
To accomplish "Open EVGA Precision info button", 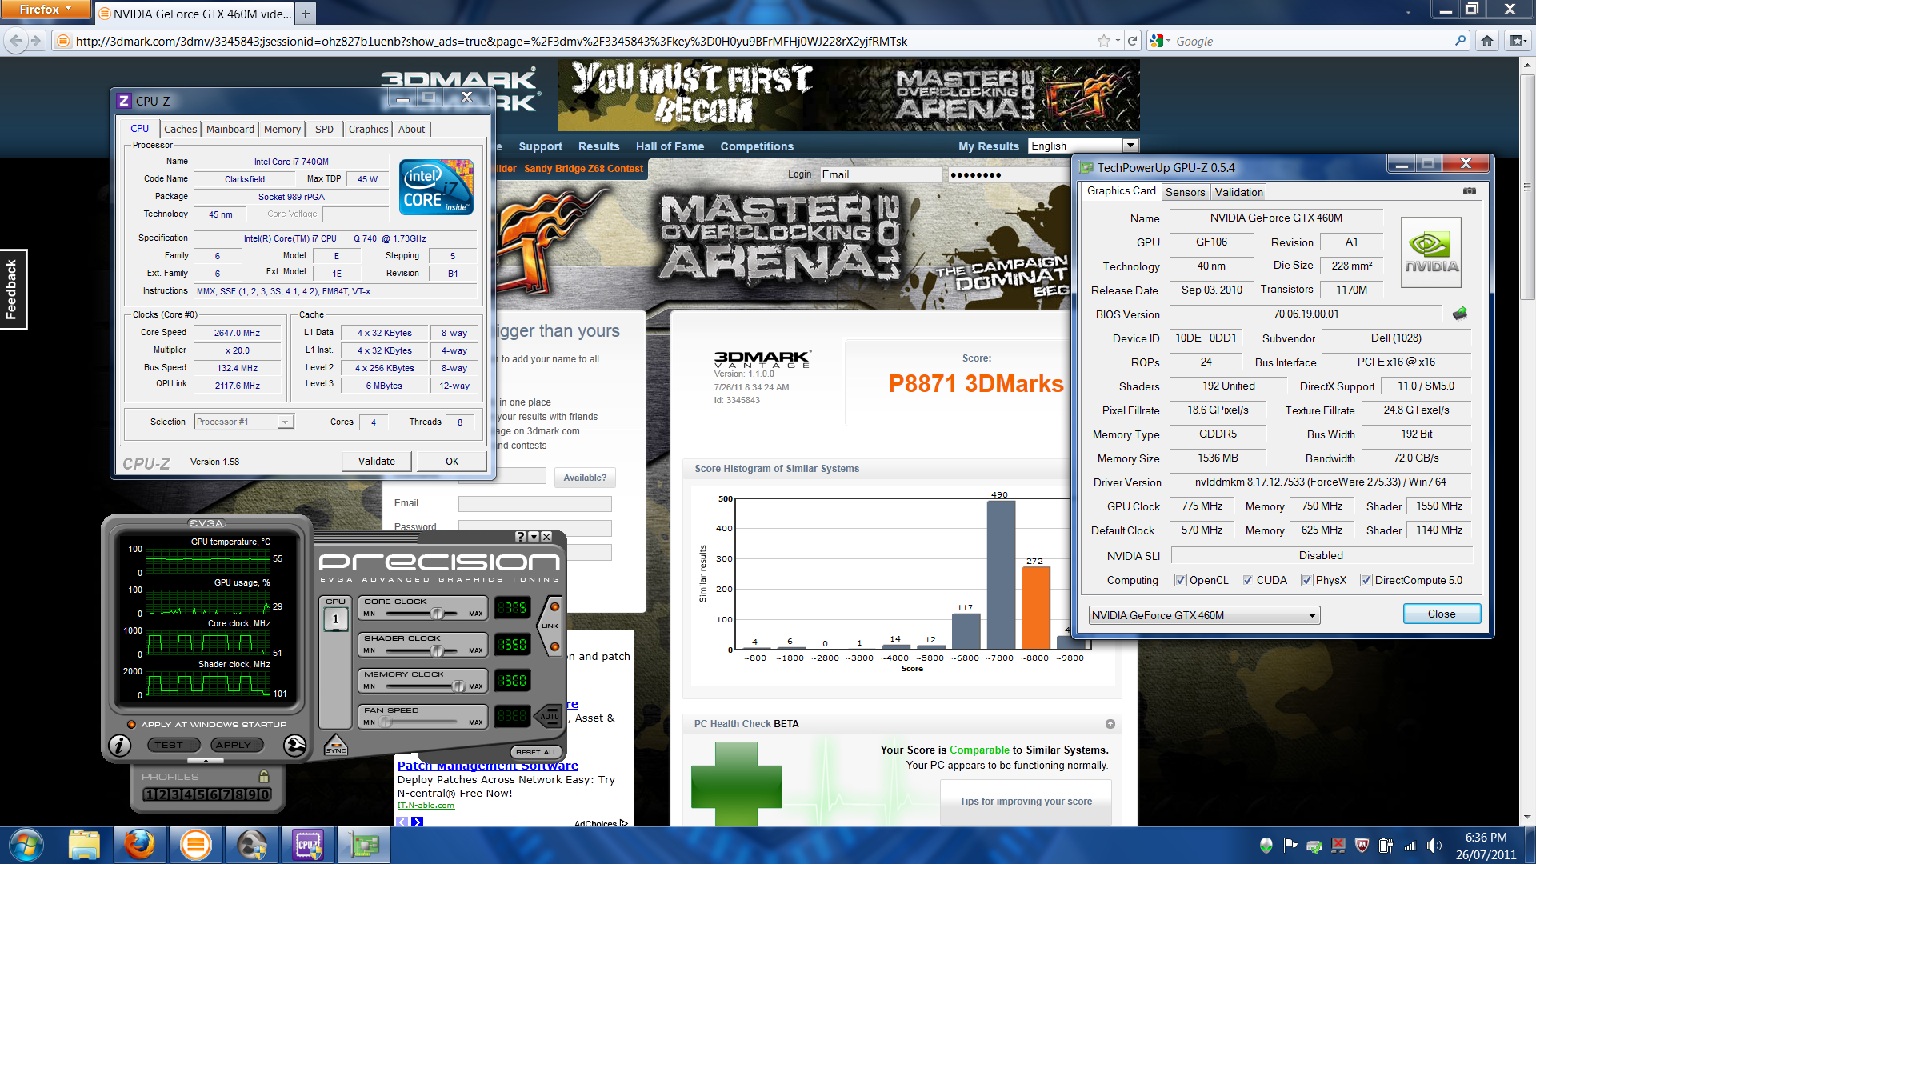I will (x=120, y=745).
